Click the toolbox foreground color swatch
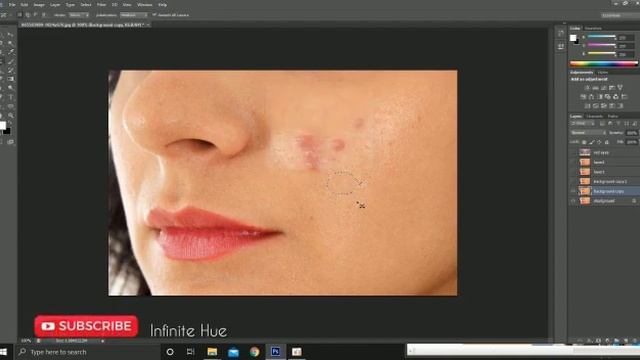 coord(2,126)
